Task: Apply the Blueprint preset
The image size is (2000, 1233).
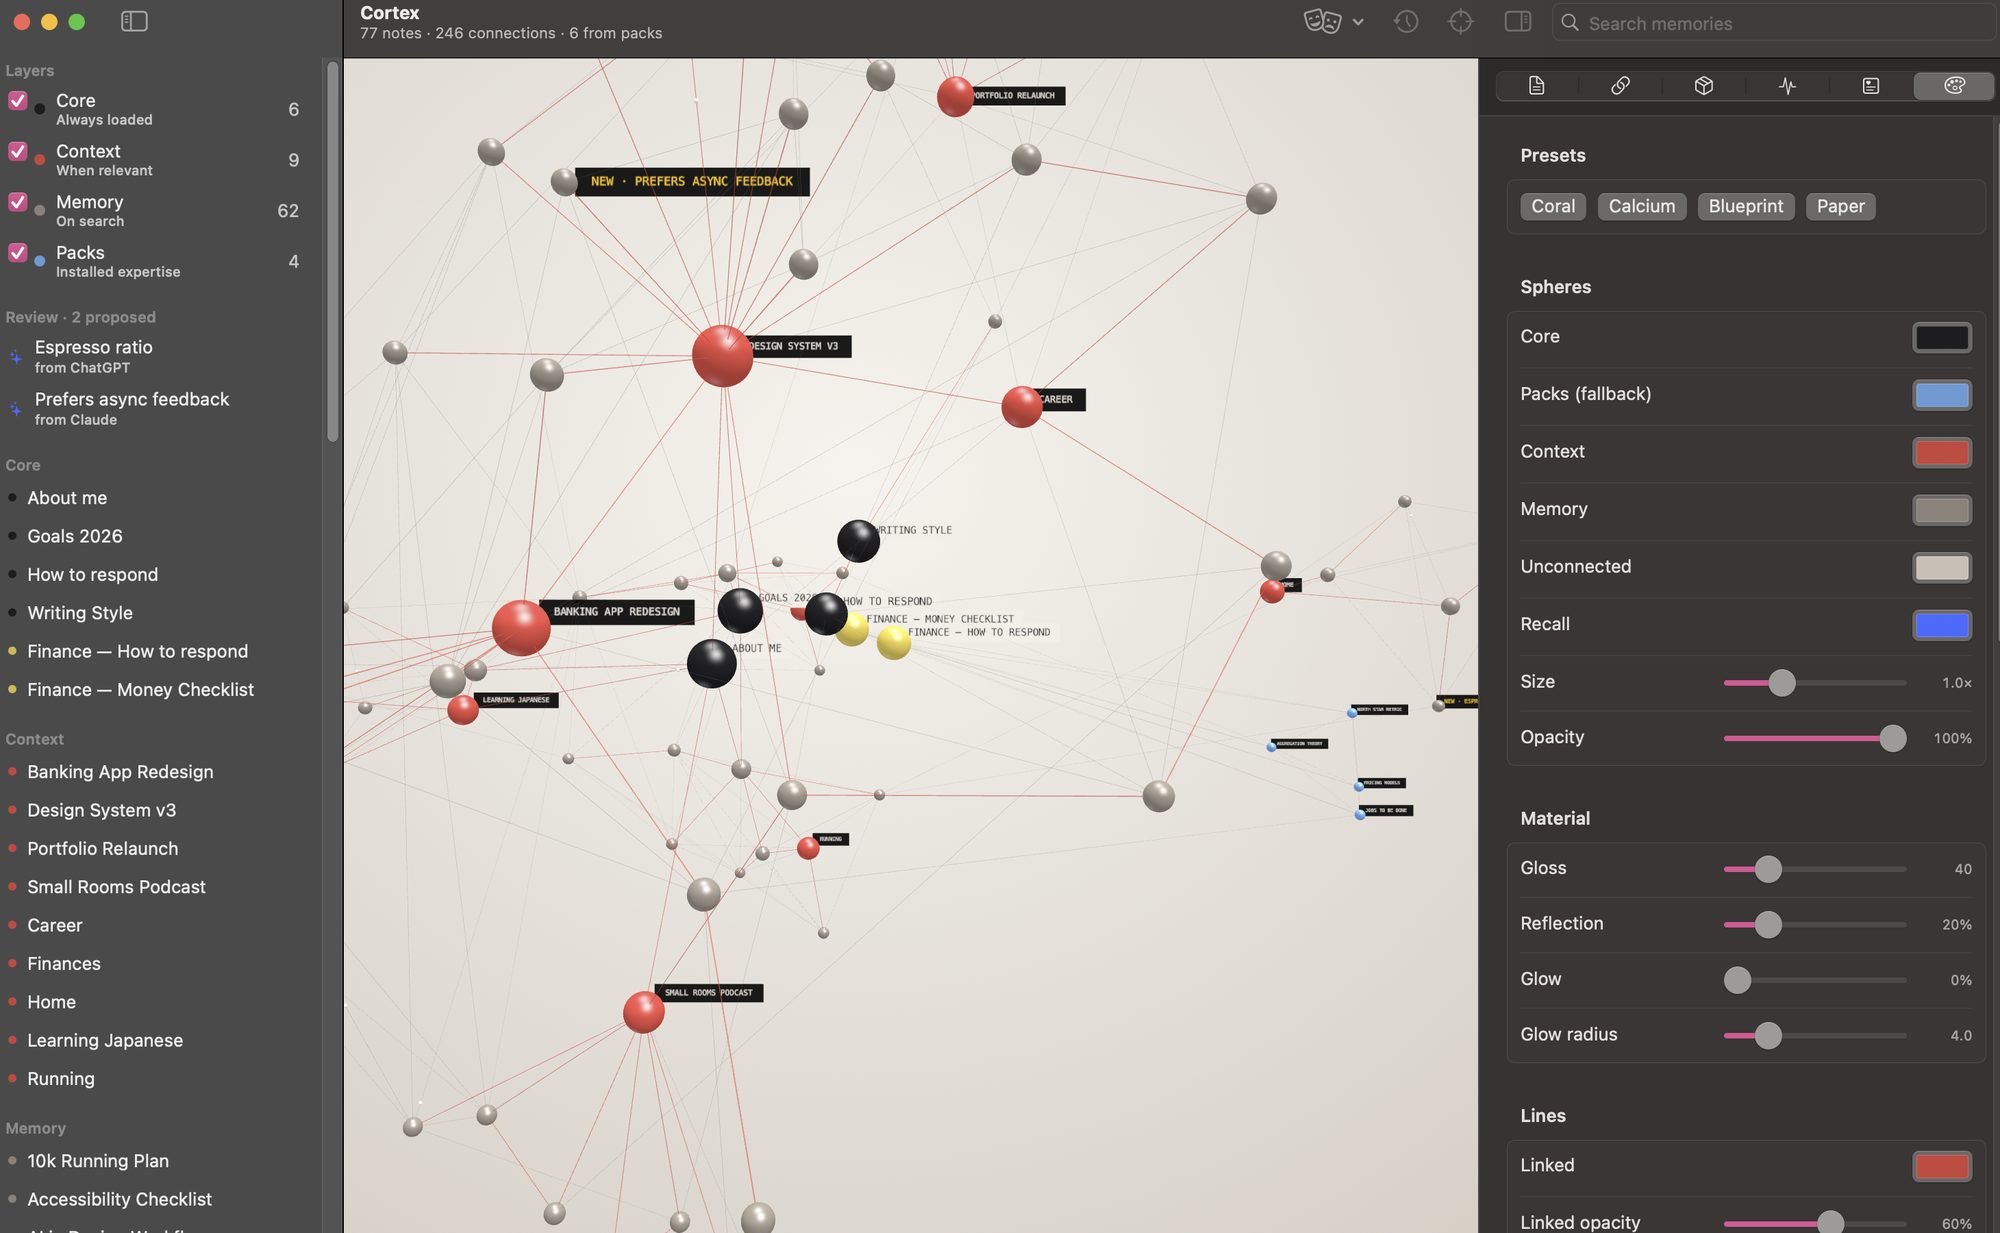Action: pos(1746,206)
